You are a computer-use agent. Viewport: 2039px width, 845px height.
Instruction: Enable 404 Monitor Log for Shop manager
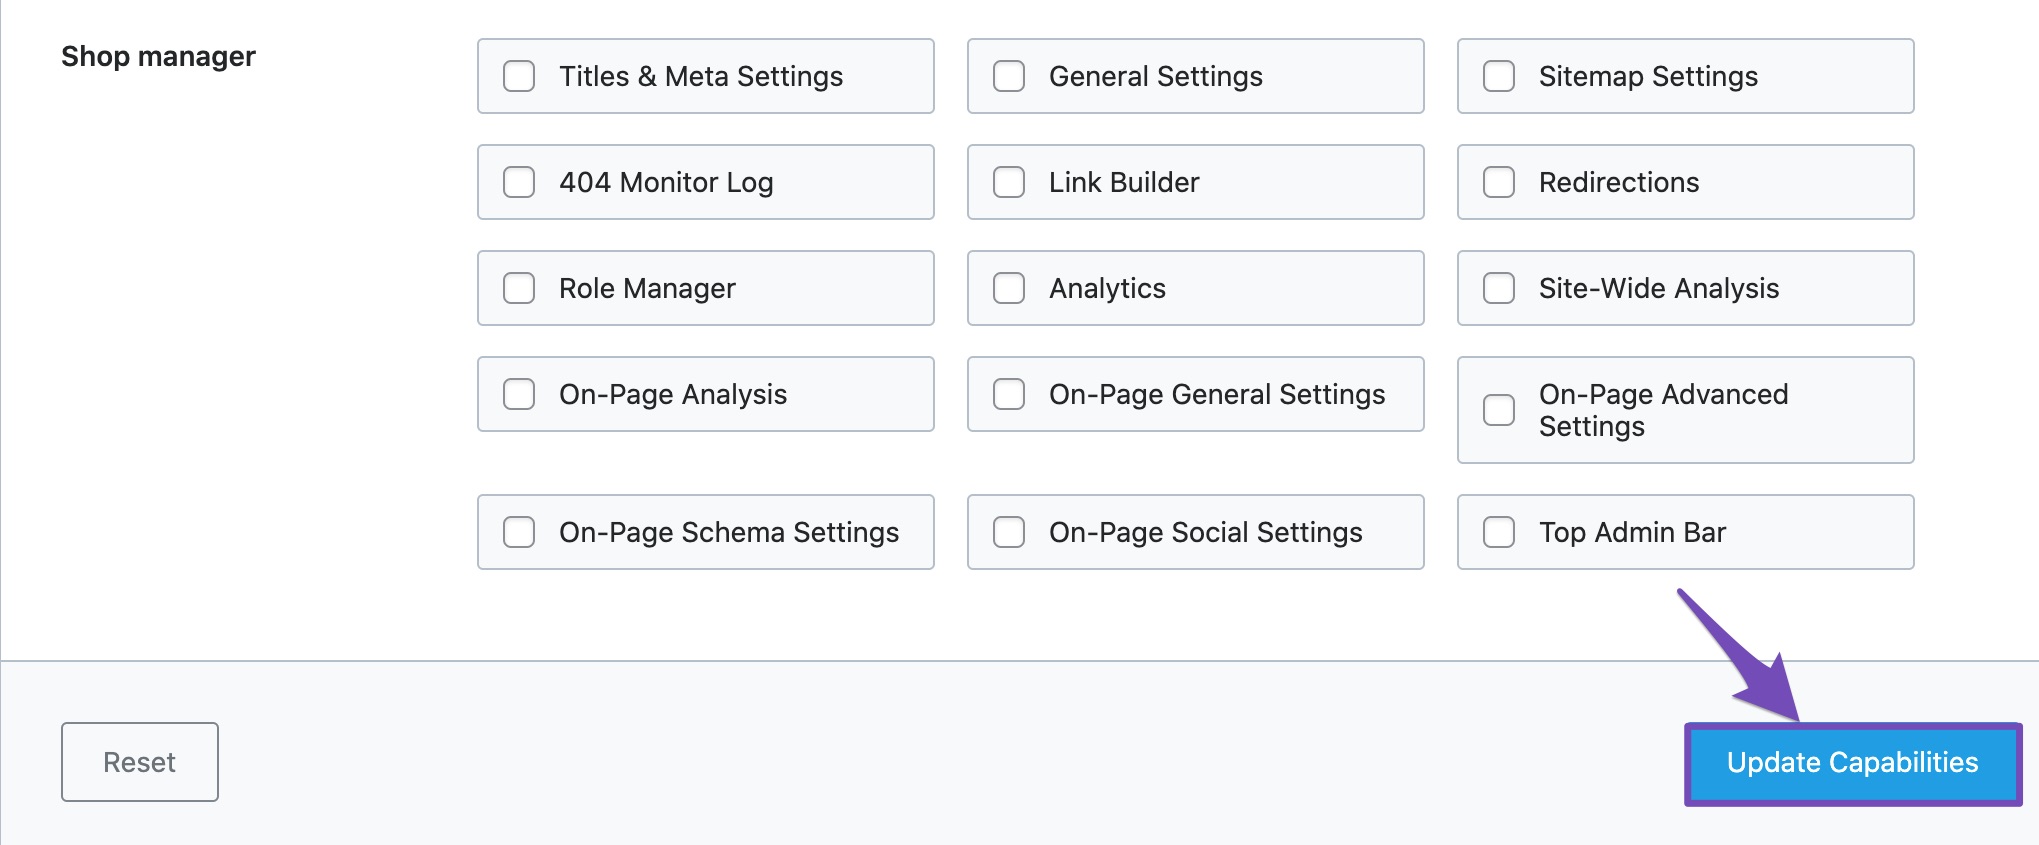(x=519, y=182)
